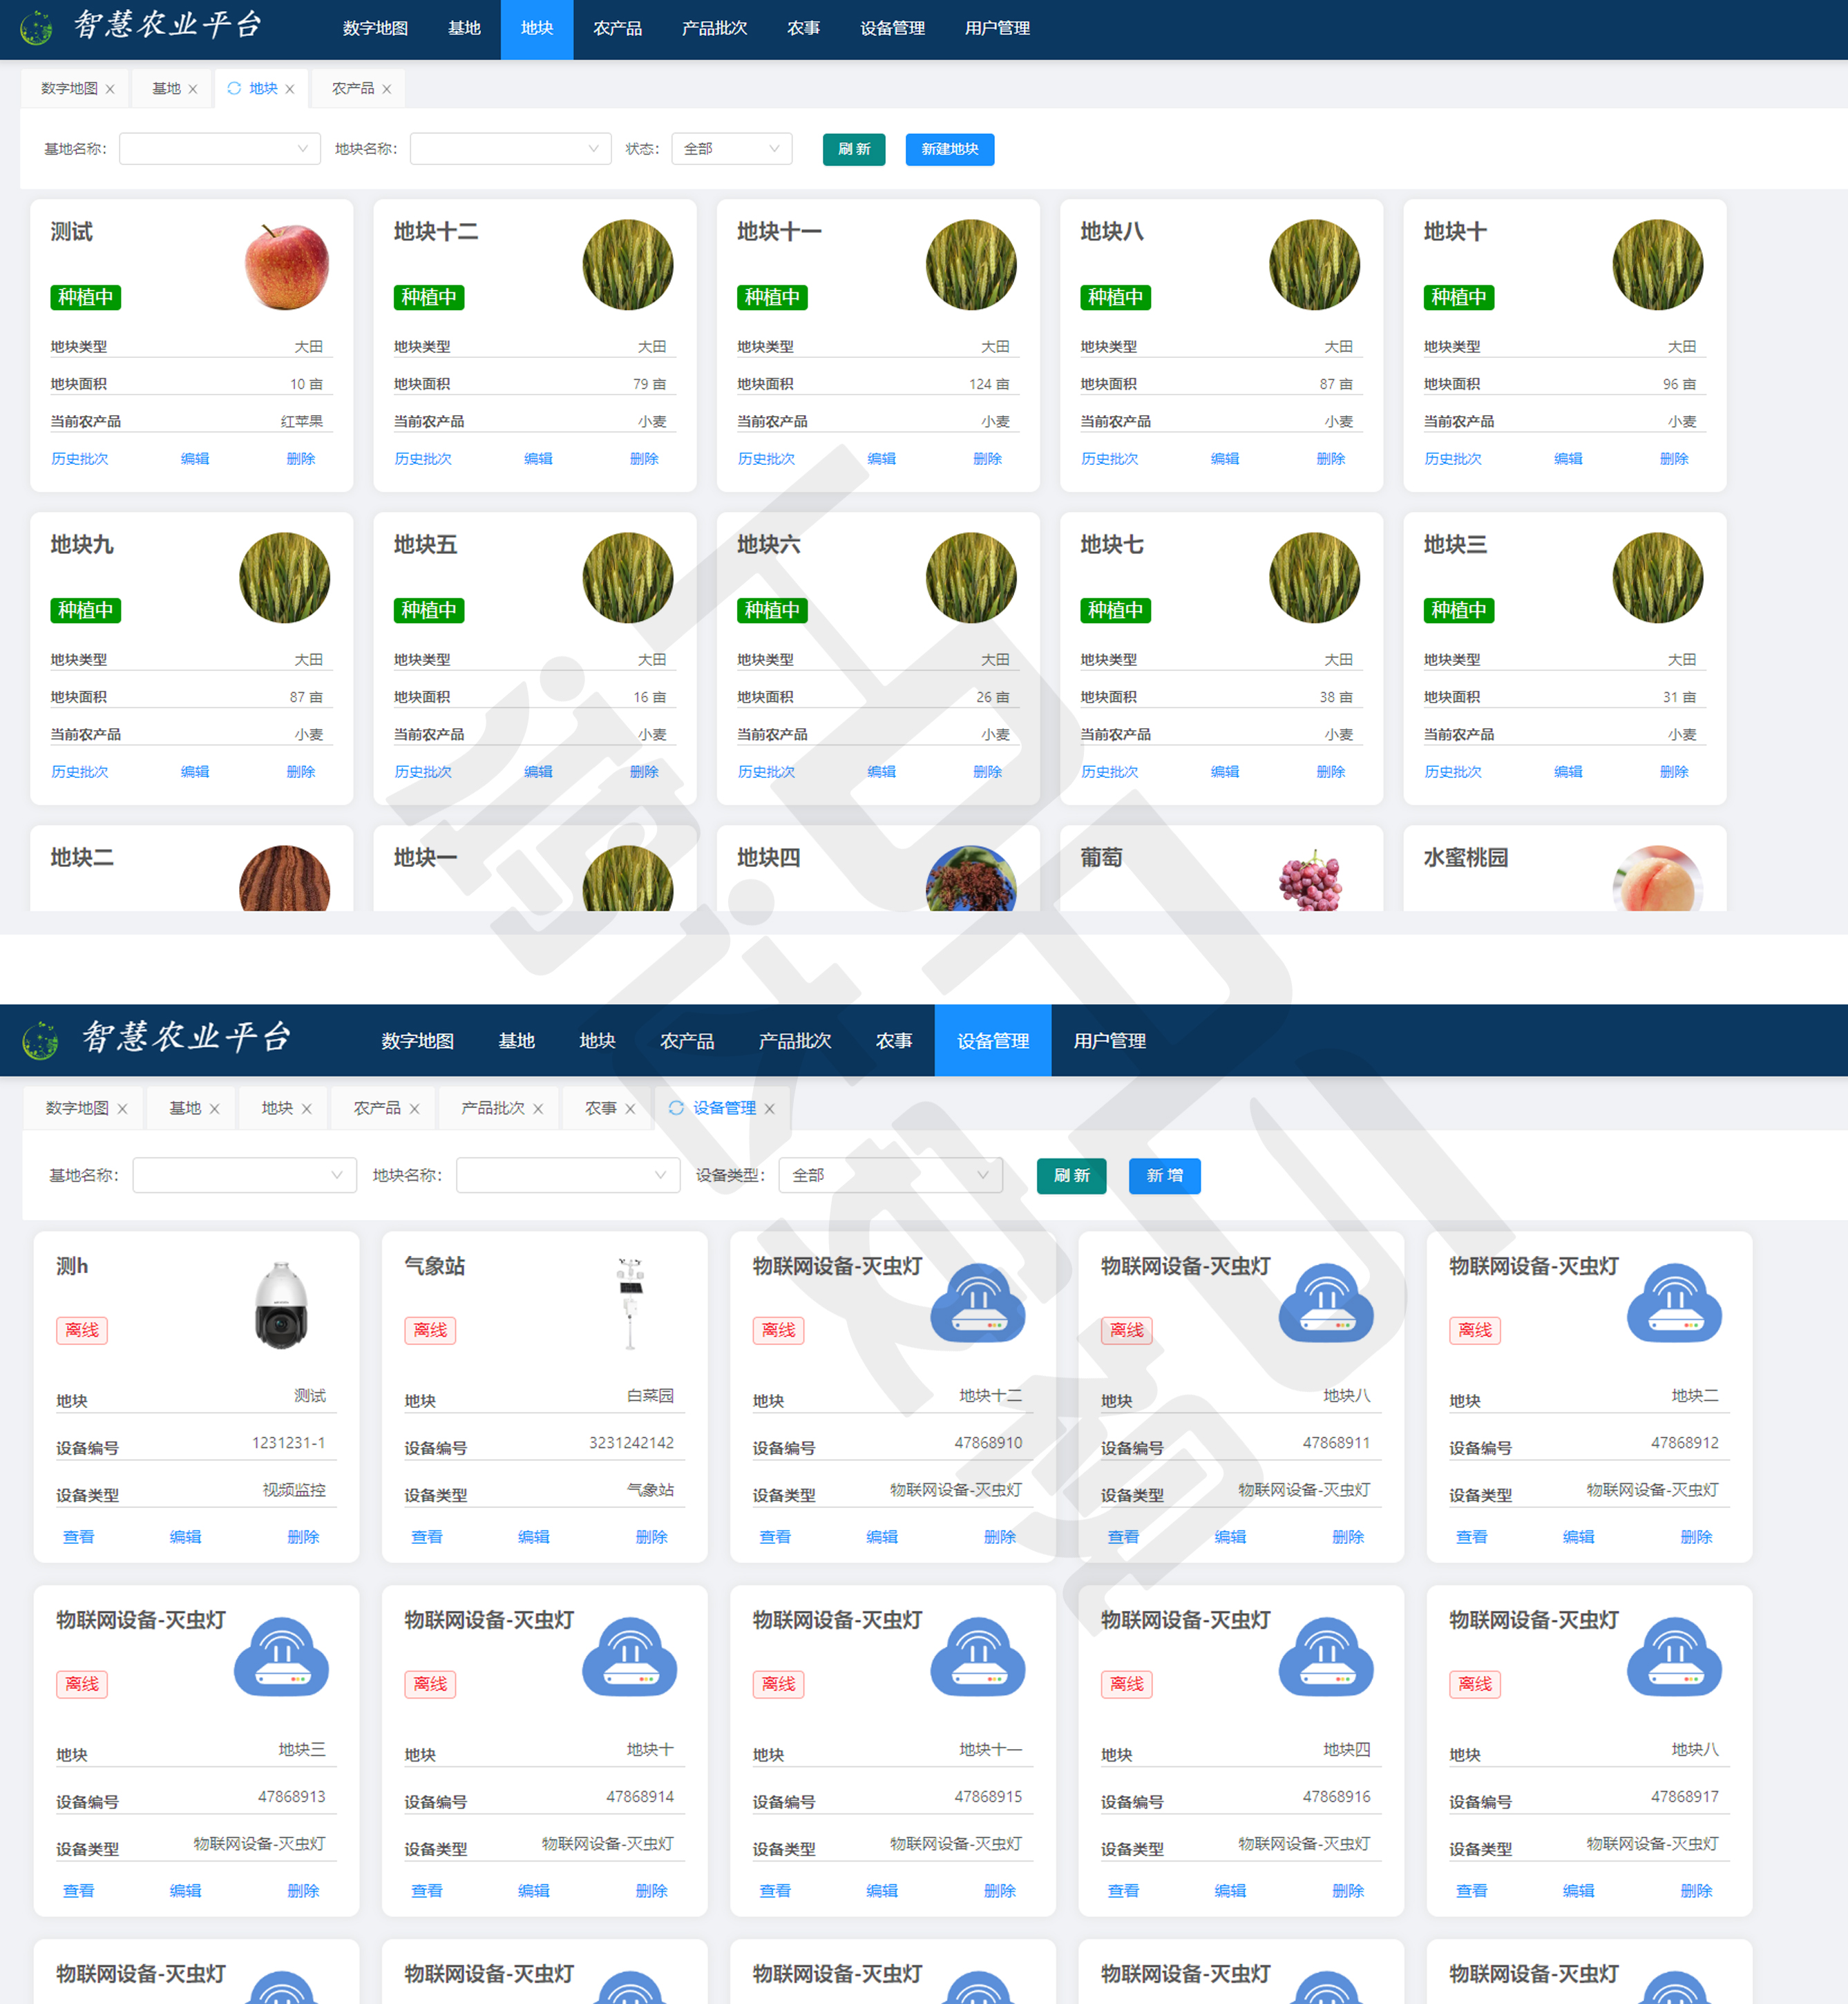
Task: Click the 种植中 status tag on 地块八
Action: pyautogui.click(x=1115, y=297)
